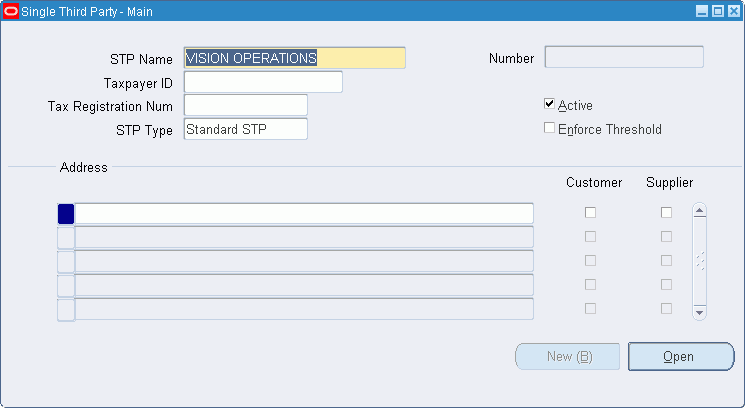Click the fifth row Supplier checkbox

[x=667, y=309]
